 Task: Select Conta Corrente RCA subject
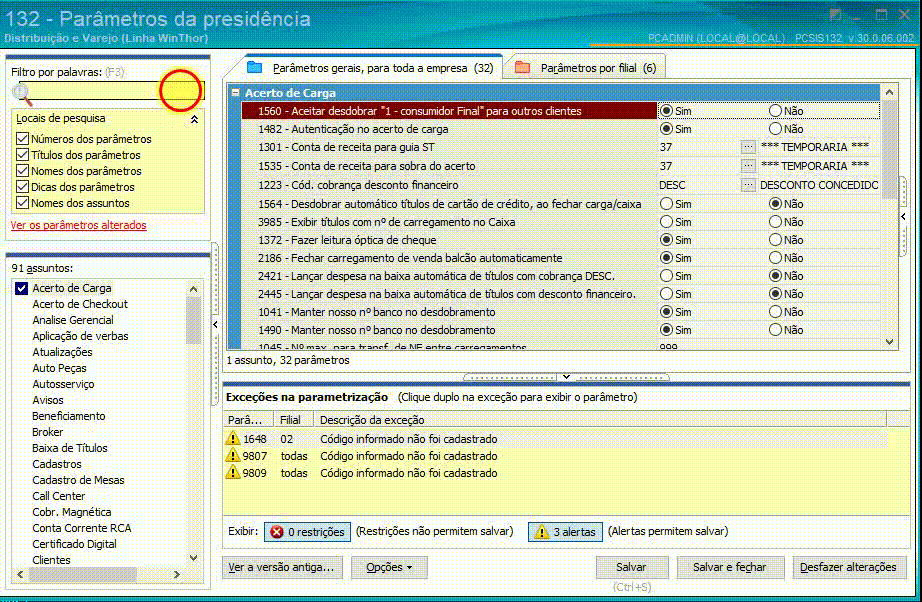click(82, 528)
